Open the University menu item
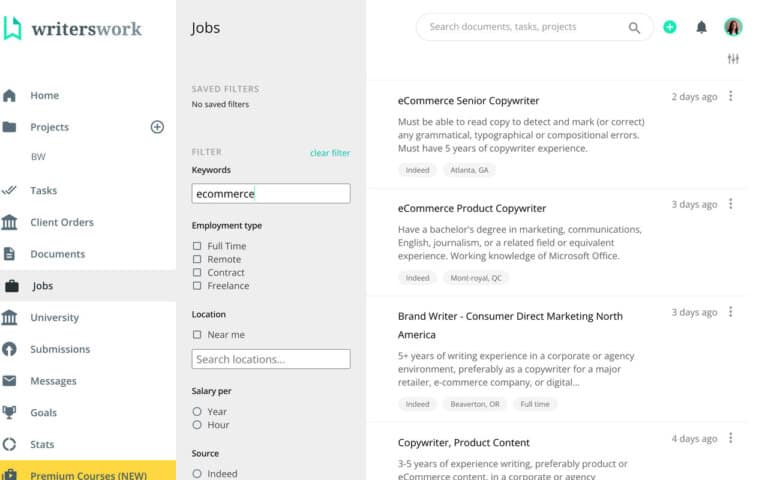Image resolution: width=768 pixels, height=480 pixels. pos(54,318)
